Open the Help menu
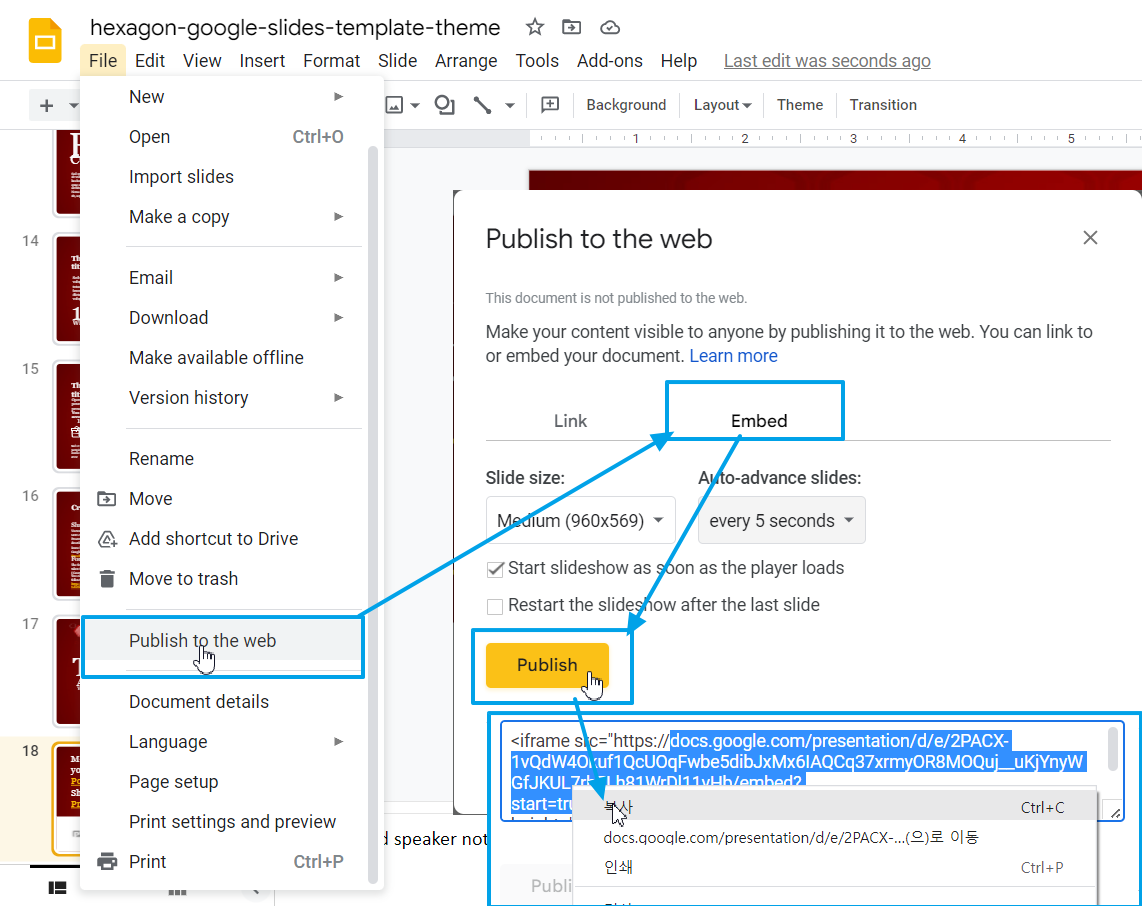 [679, 60]
